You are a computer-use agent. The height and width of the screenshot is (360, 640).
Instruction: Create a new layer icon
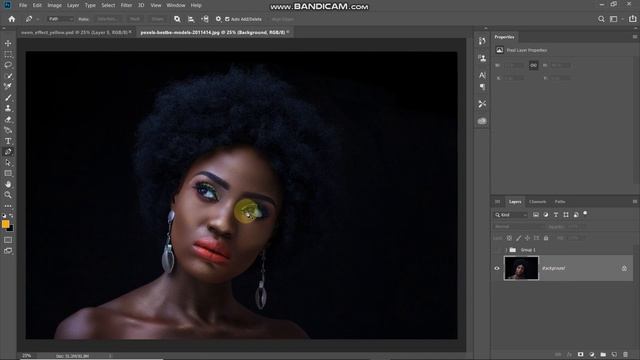click(x=614, y=355)
